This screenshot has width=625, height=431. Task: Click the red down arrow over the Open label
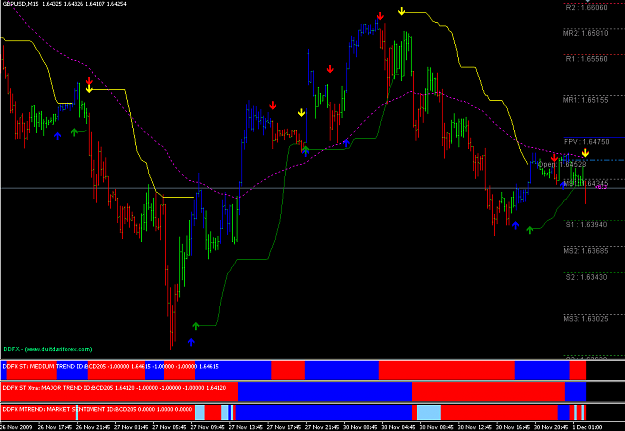[x=554, y=158]
